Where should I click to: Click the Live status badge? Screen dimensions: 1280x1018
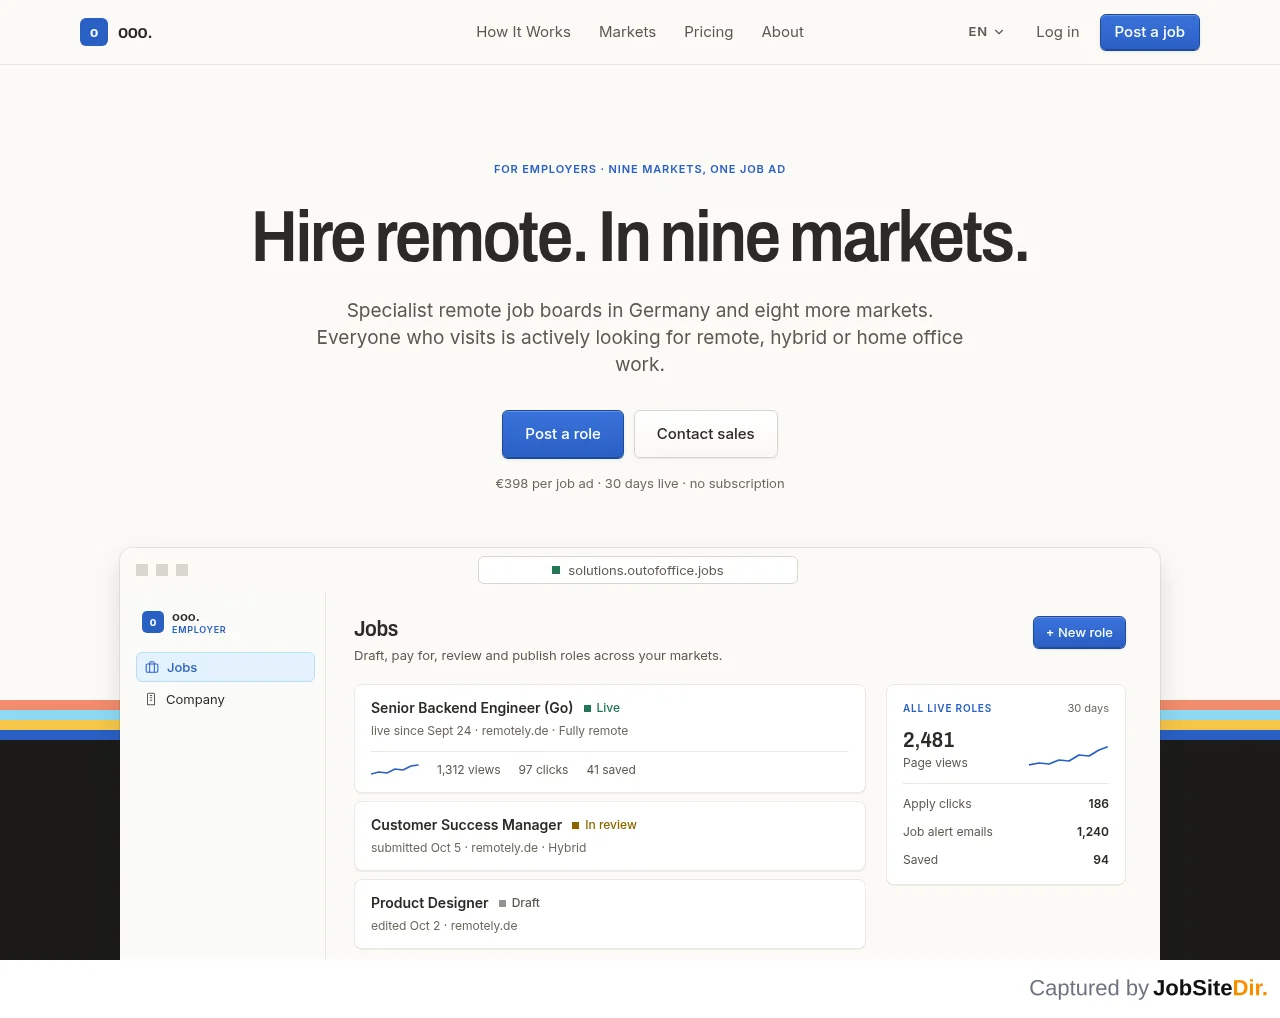tap(602, 708)
